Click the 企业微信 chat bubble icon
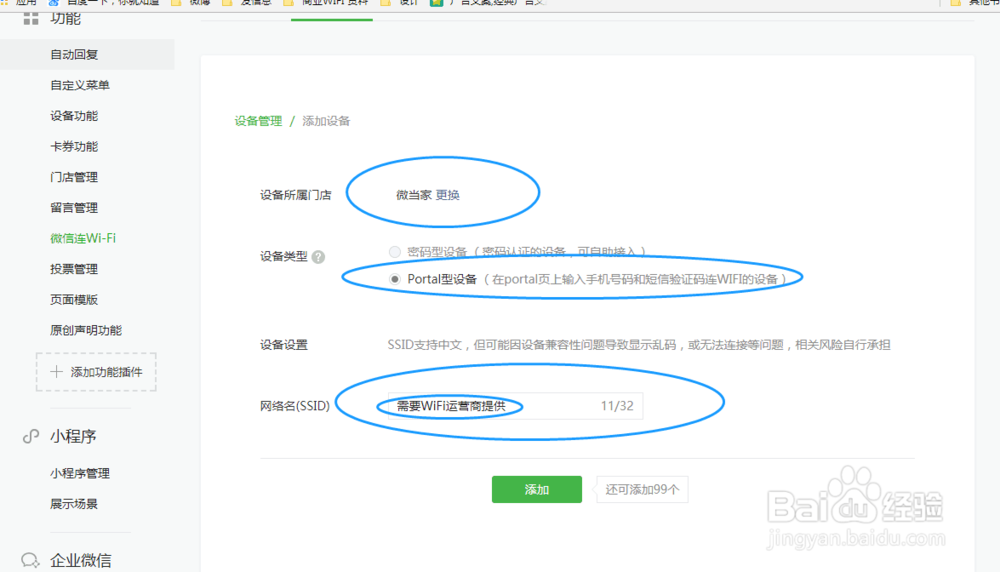1000x572 pixels. [x=30, y=560]
